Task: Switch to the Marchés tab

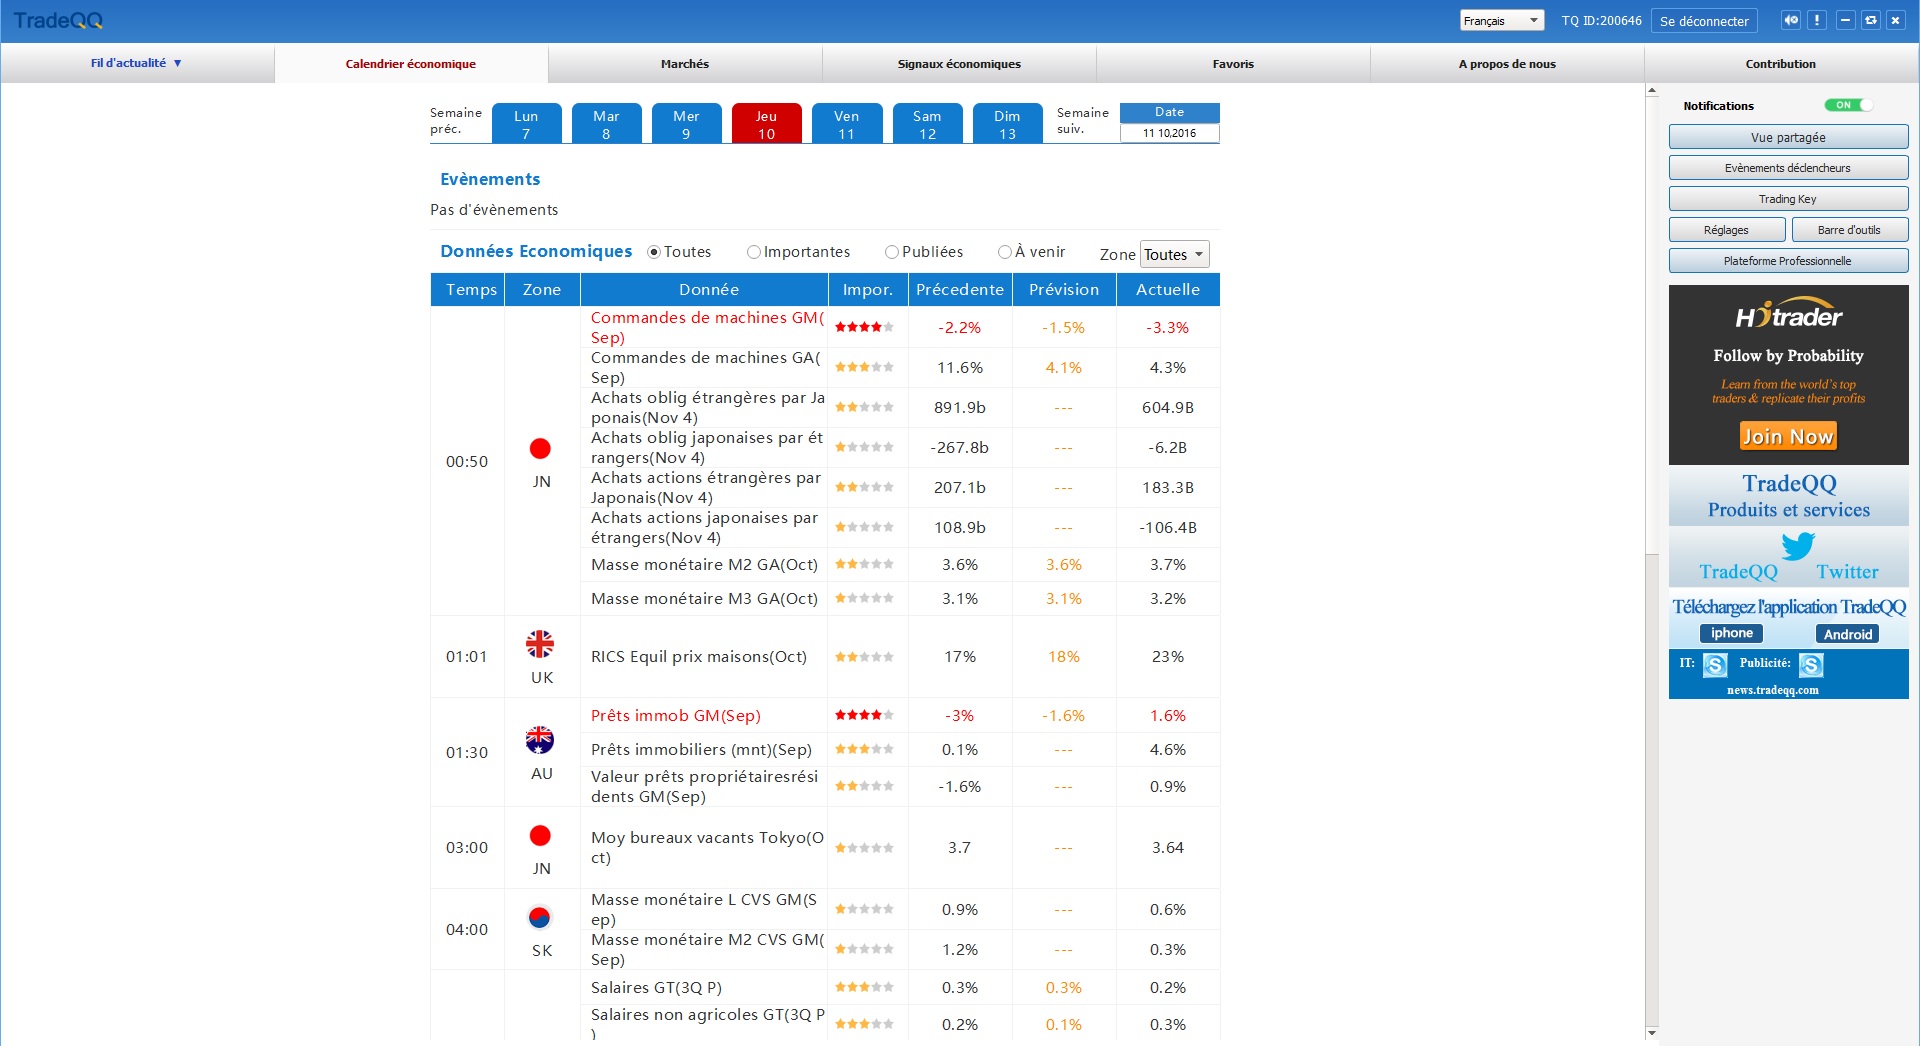Action: tap(685, 64)
